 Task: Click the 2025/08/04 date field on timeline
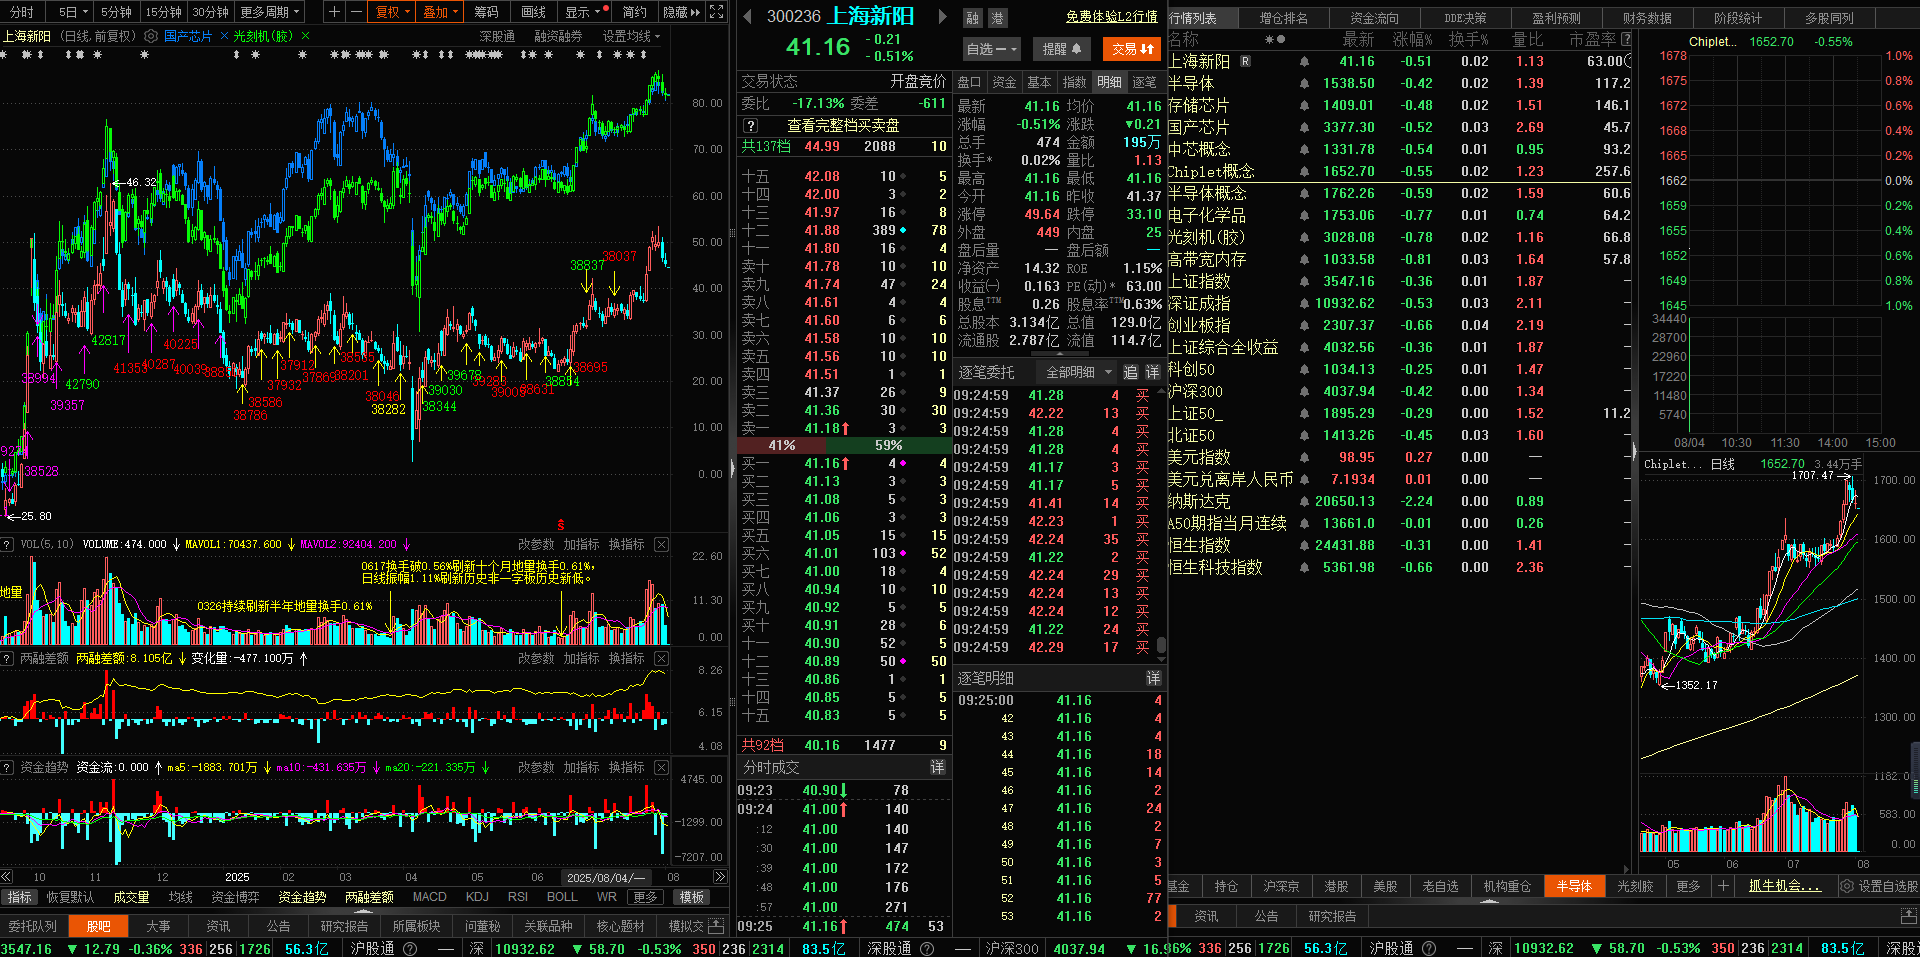[x=605, y=877]
